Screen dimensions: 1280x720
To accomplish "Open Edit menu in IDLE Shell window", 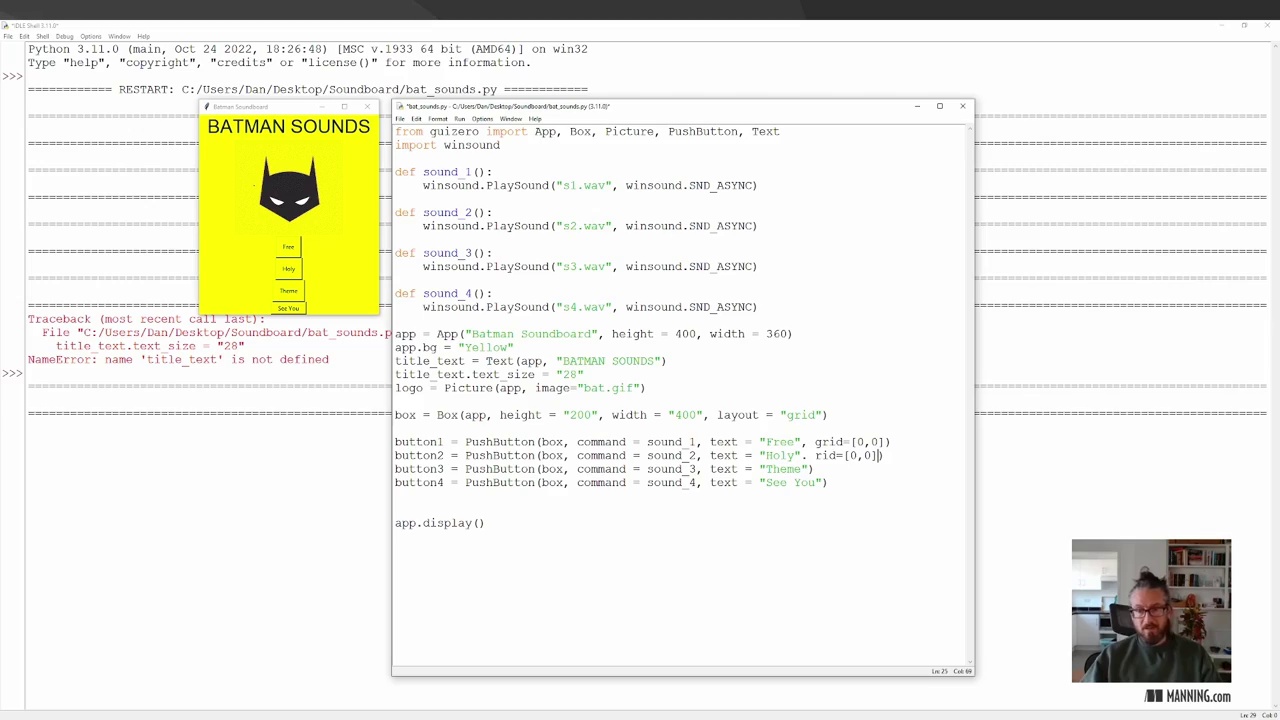I will click(24, 37).
